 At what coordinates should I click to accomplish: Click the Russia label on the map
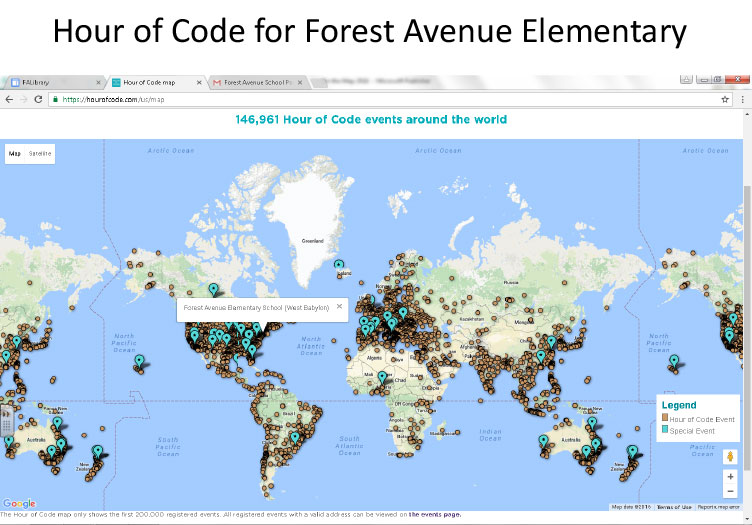[510, 282]
